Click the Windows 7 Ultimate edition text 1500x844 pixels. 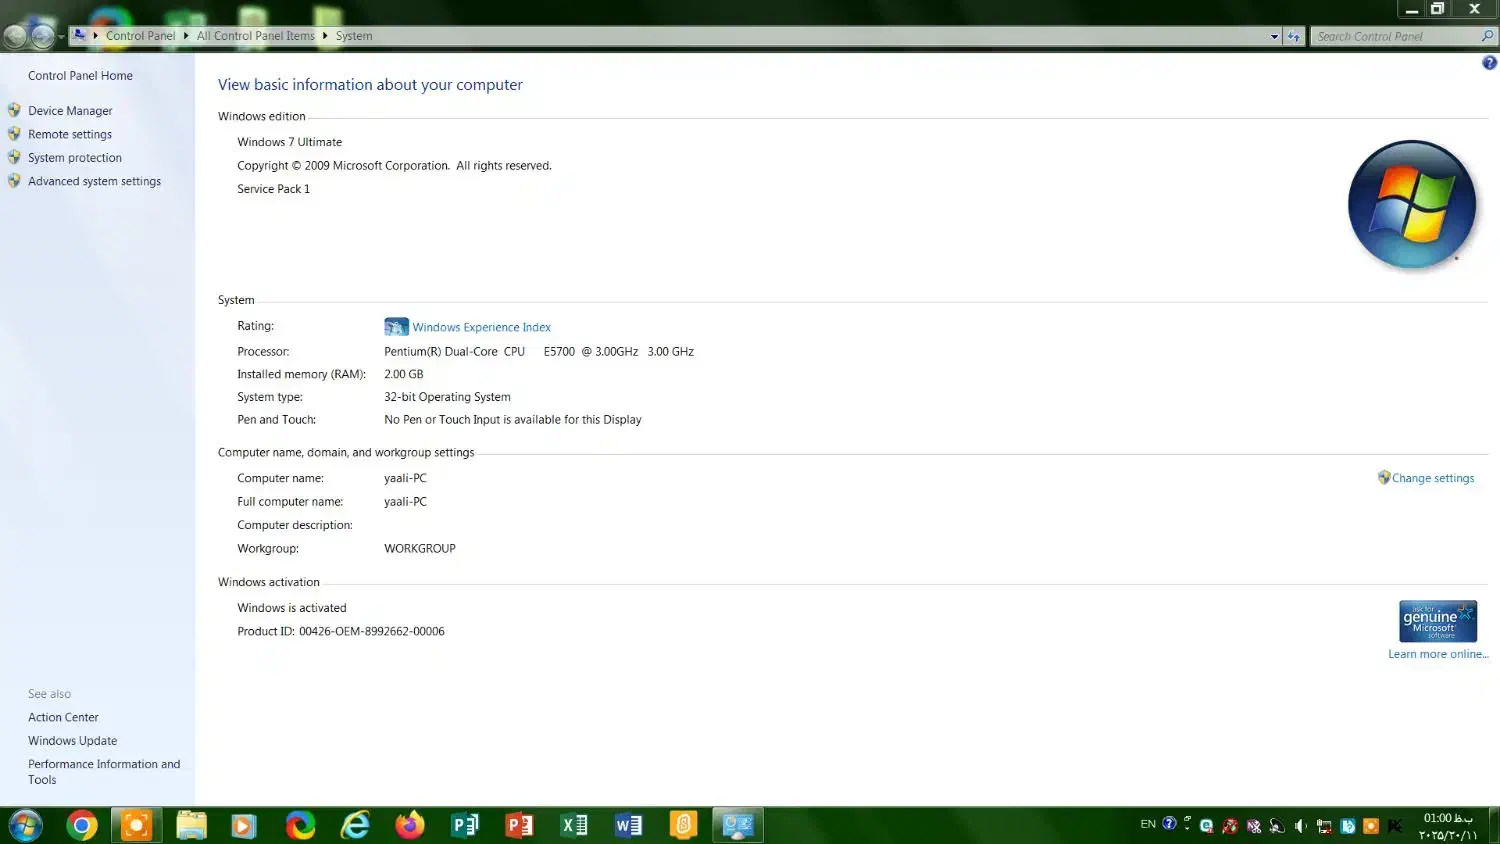[x=289, y=142]
